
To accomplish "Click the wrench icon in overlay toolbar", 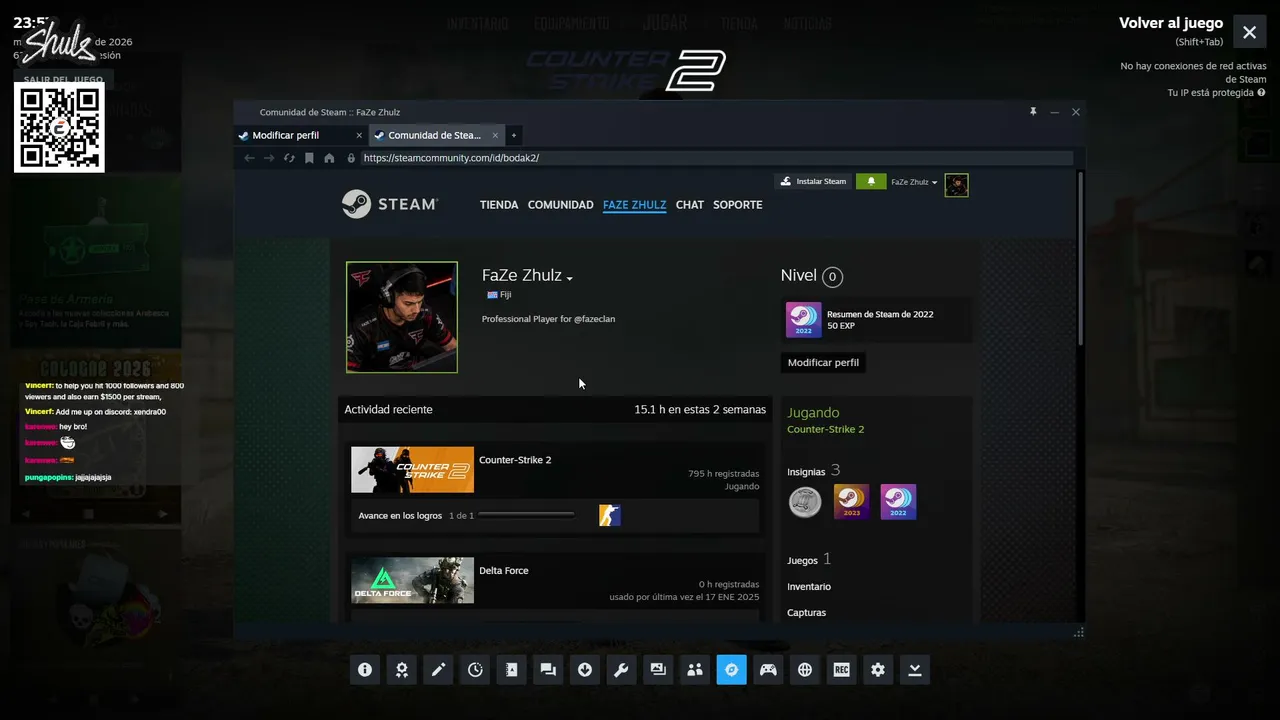I will pyautogui.click(x=621, y=670).
